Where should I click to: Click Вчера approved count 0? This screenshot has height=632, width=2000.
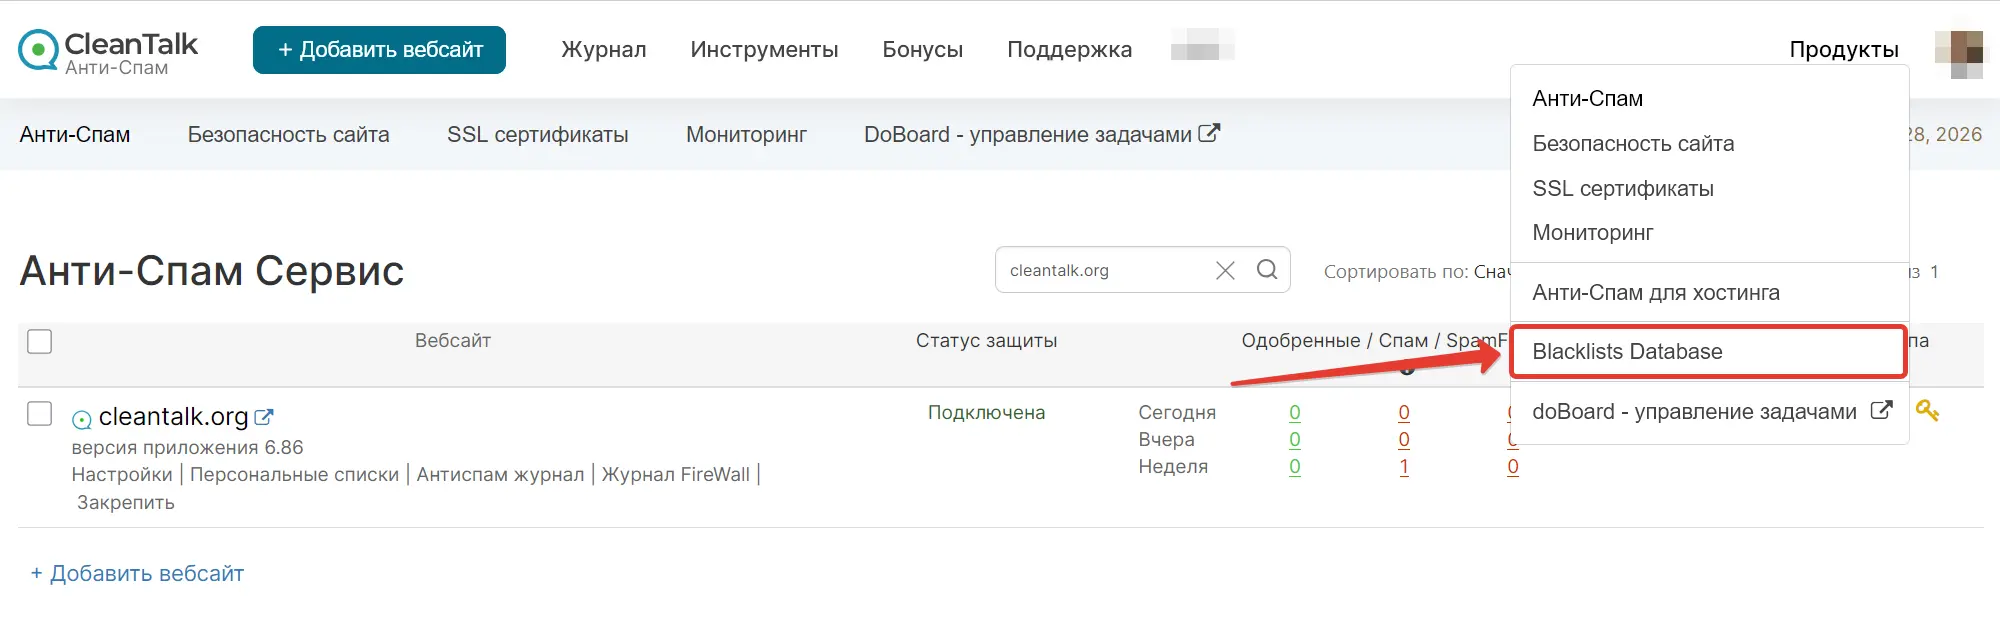click(1295, 440)
